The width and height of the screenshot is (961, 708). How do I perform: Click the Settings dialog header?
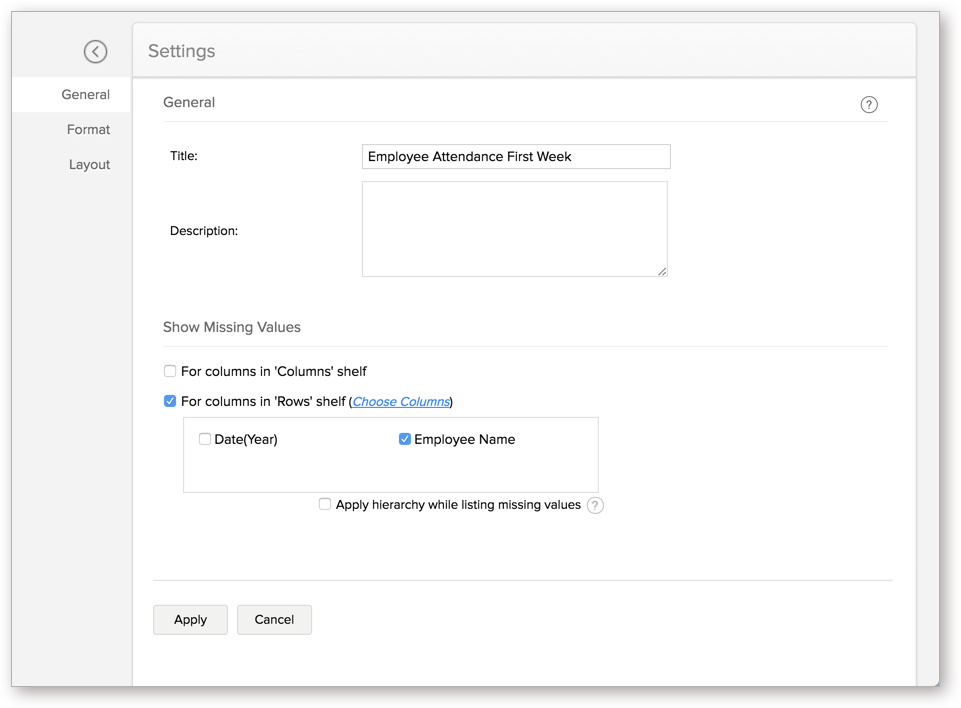(x=181, y=50)
